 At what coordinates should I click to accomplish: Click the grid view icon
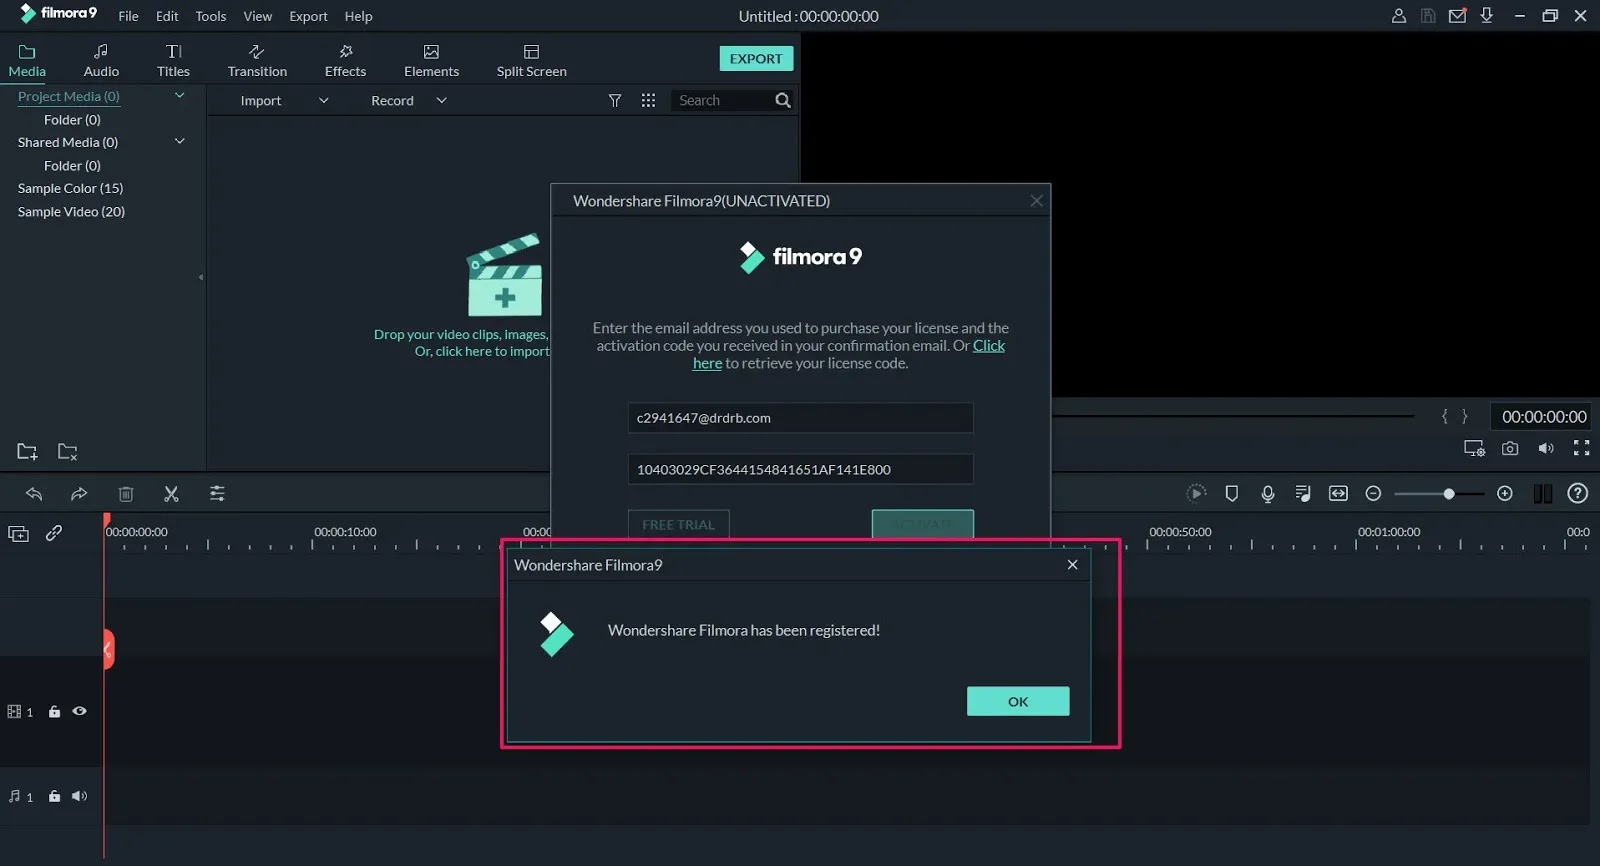648,100
